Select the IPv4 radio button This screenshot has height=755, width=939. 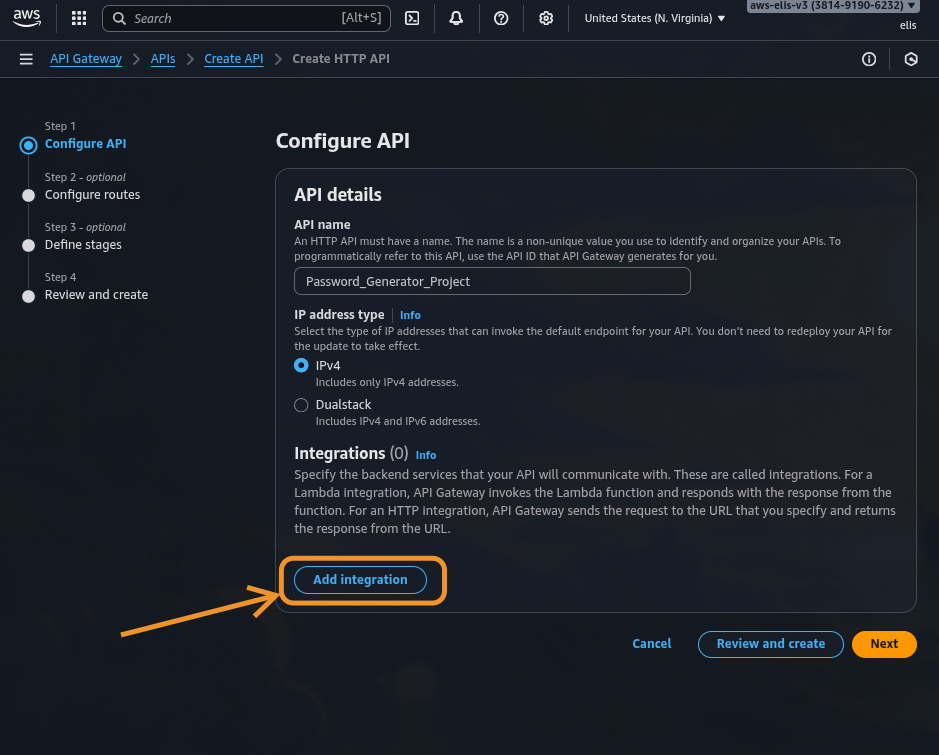pyautogui.click(x=301, y=366)
